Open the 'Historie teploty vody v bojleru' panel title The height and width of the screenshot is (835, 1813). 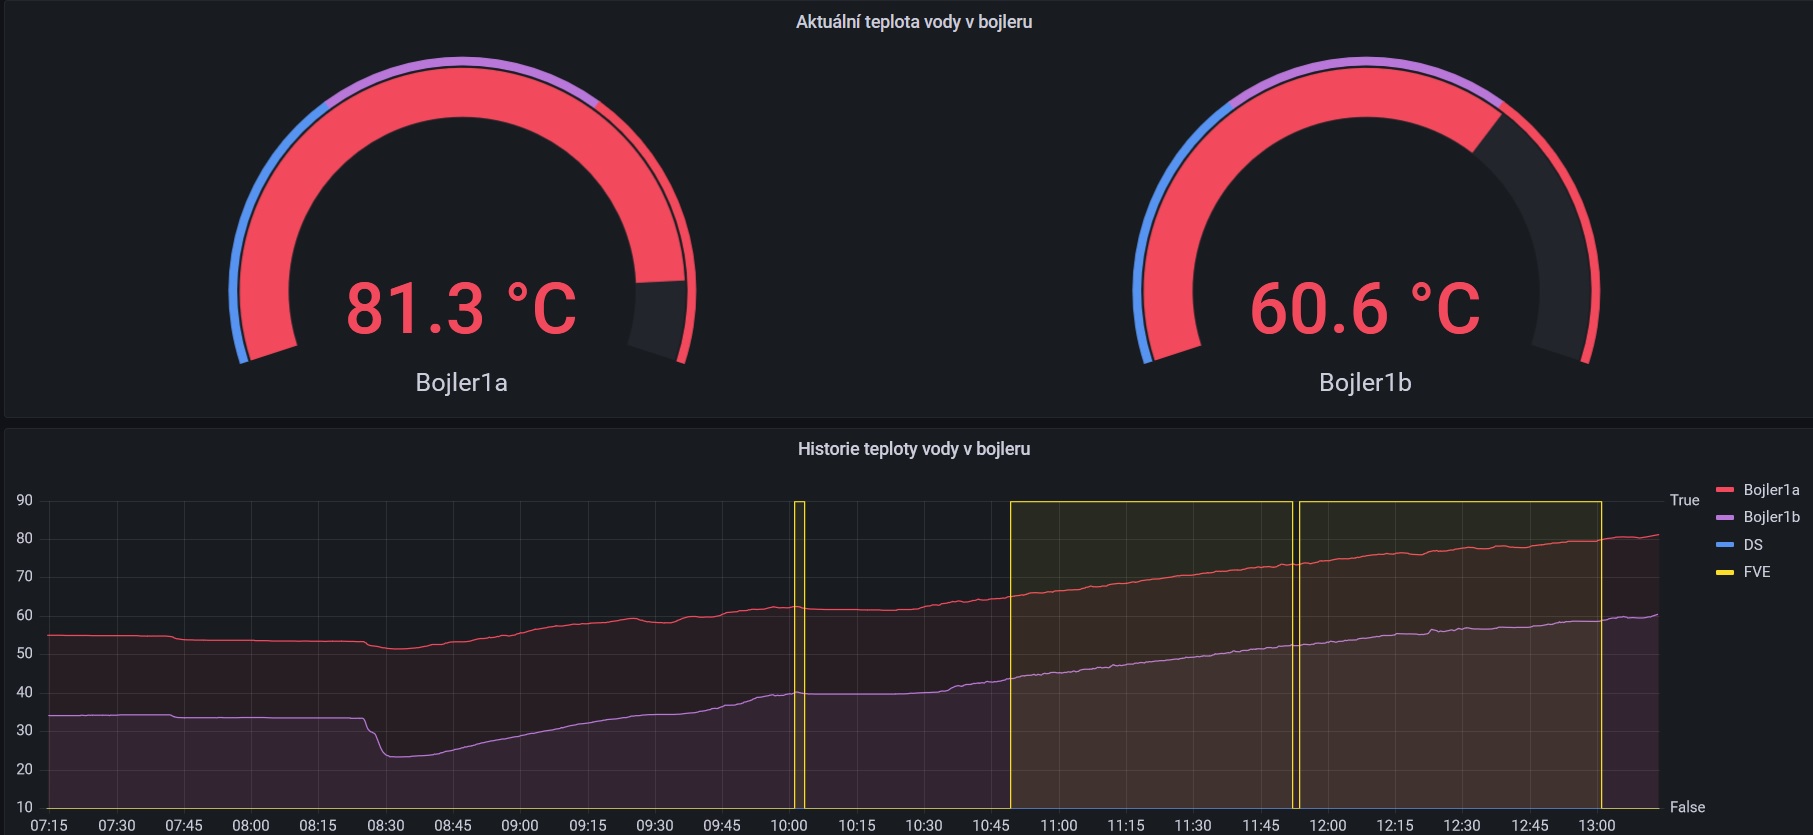tap(914, 449)
